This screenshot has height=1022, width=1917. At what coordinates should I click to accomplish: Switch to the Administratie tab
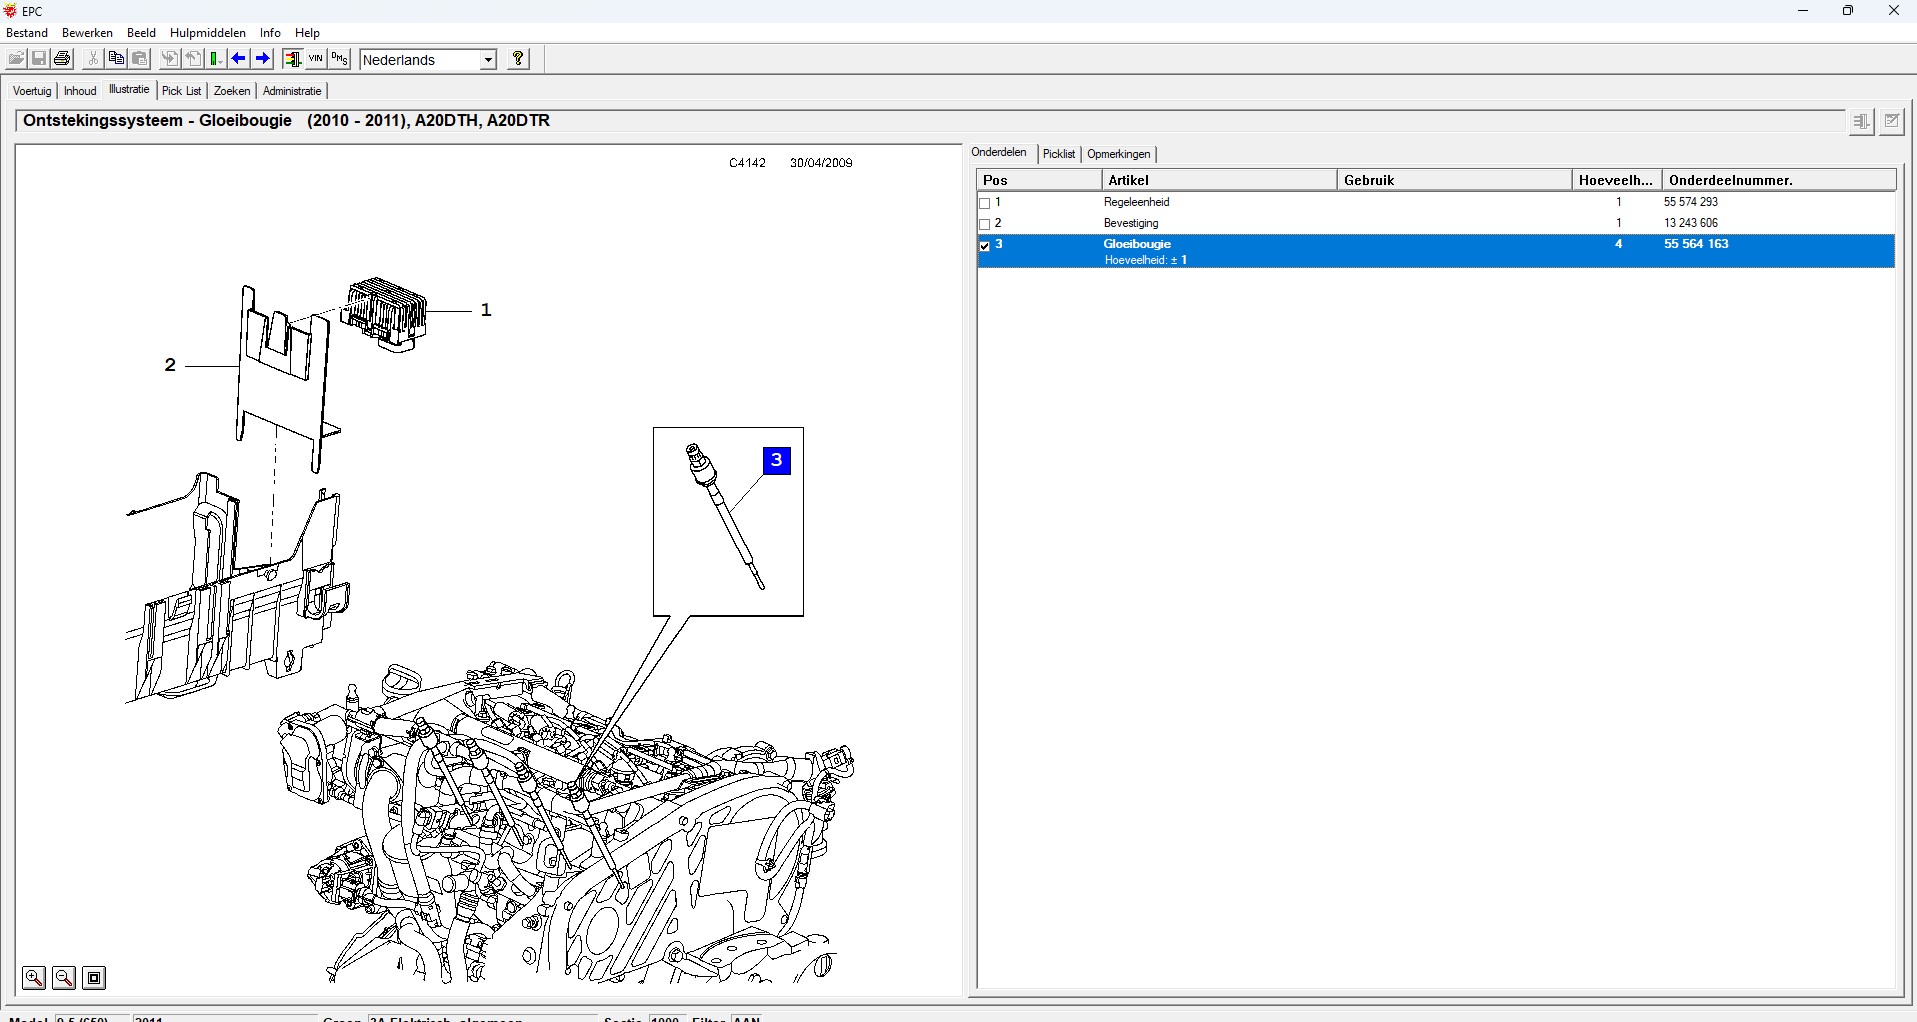pos(292,91)
